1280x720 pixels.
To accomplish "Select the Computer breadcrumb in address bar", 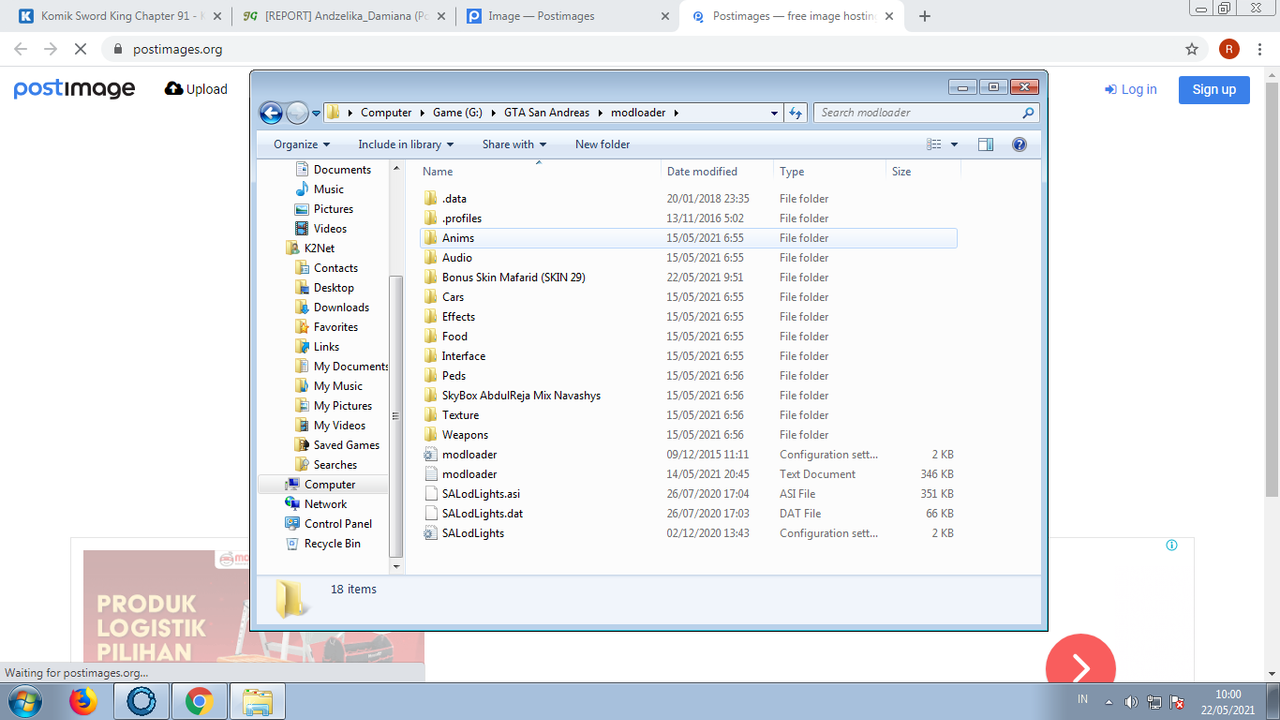I will (386, 113).
